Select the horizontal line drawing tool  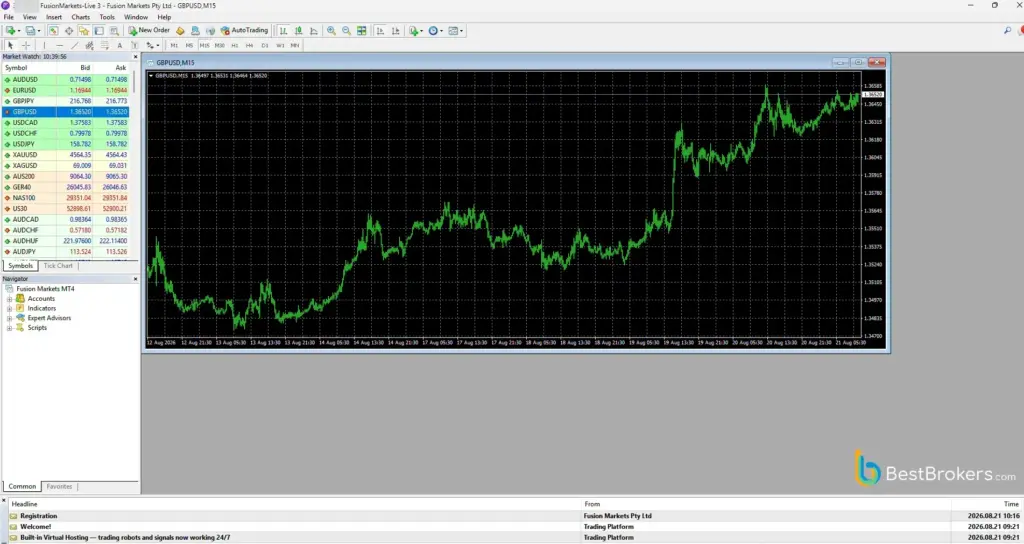pos(59,45)
